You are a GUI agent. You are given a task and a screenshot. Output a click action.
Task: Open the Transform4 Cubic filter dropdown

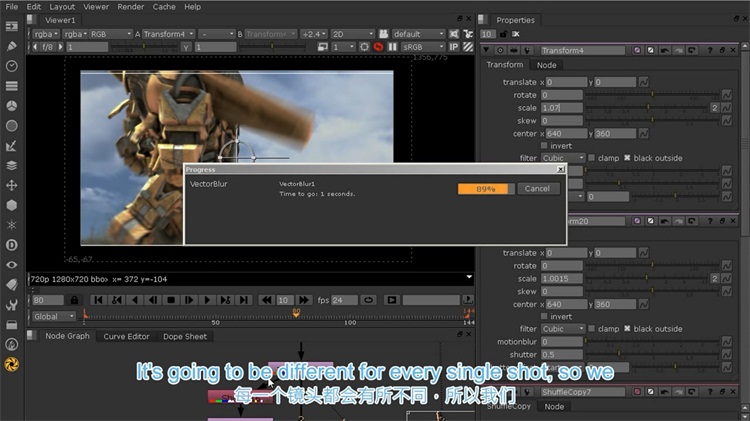pos(563,158)
